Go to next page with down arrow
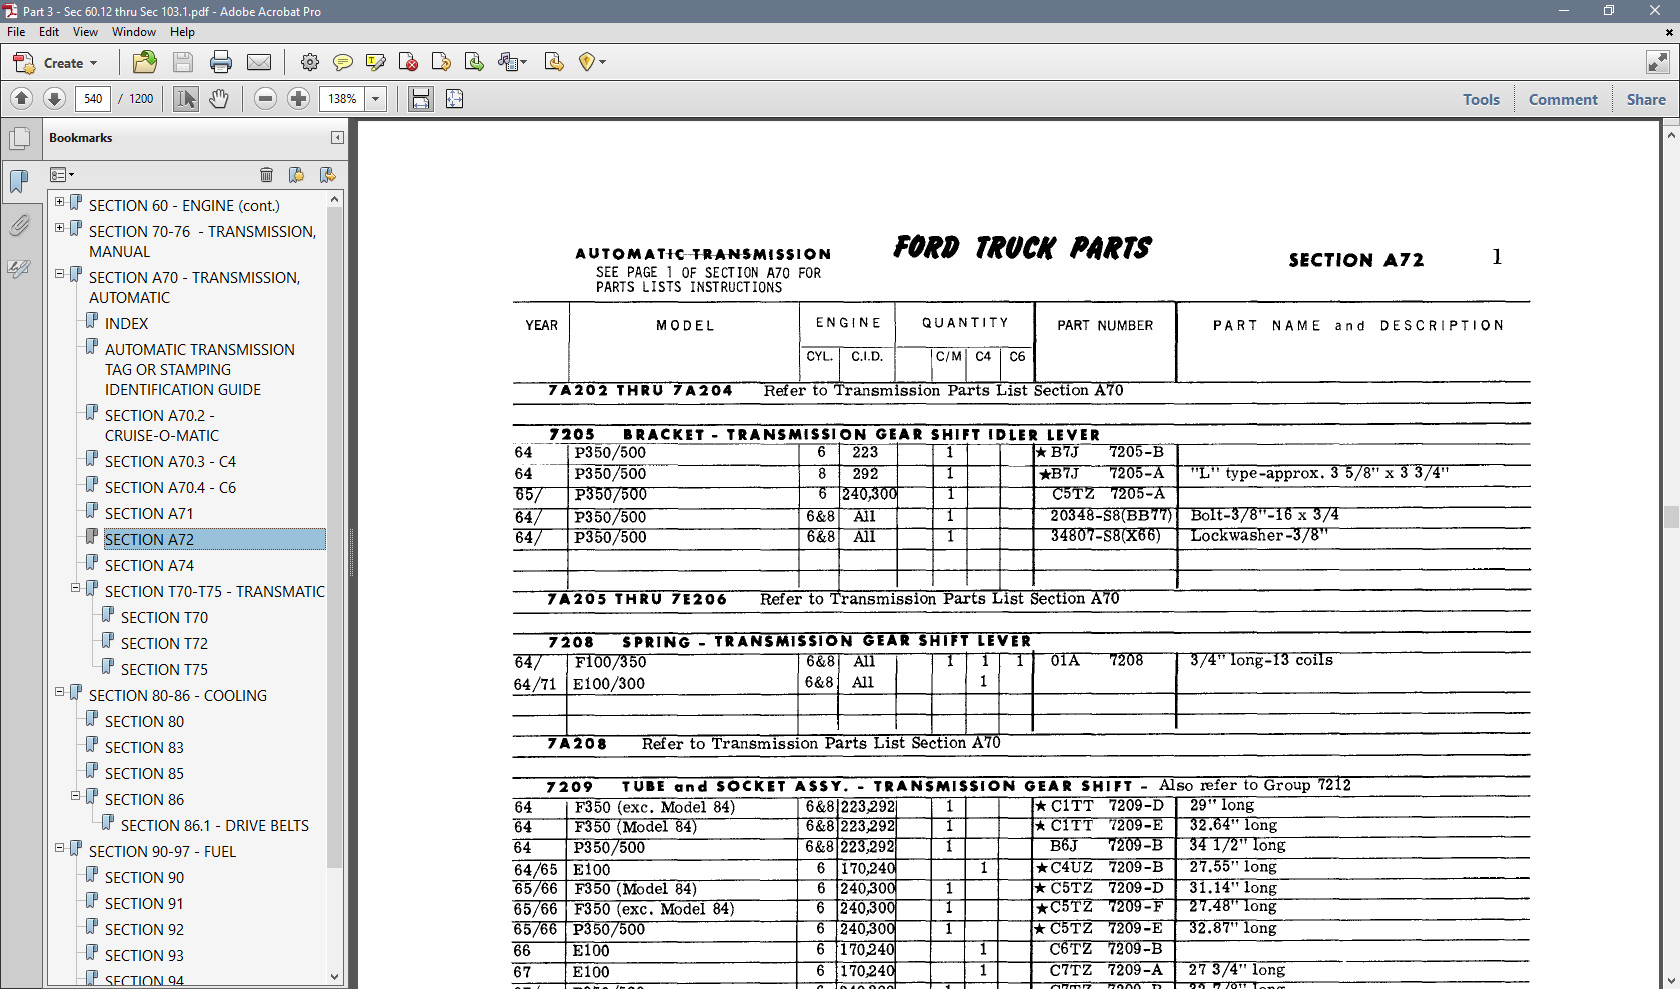 click(x=55, y=98)
